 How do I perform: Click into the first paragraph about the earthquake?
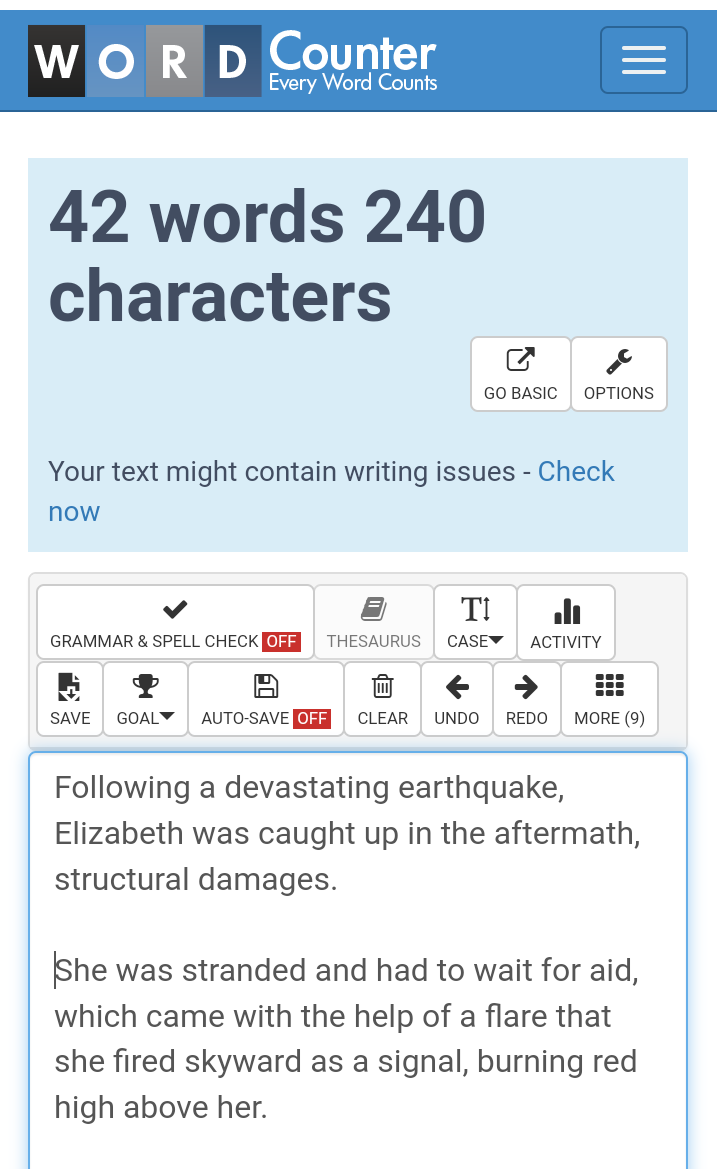pyautogui.click(x=347, y=834)
